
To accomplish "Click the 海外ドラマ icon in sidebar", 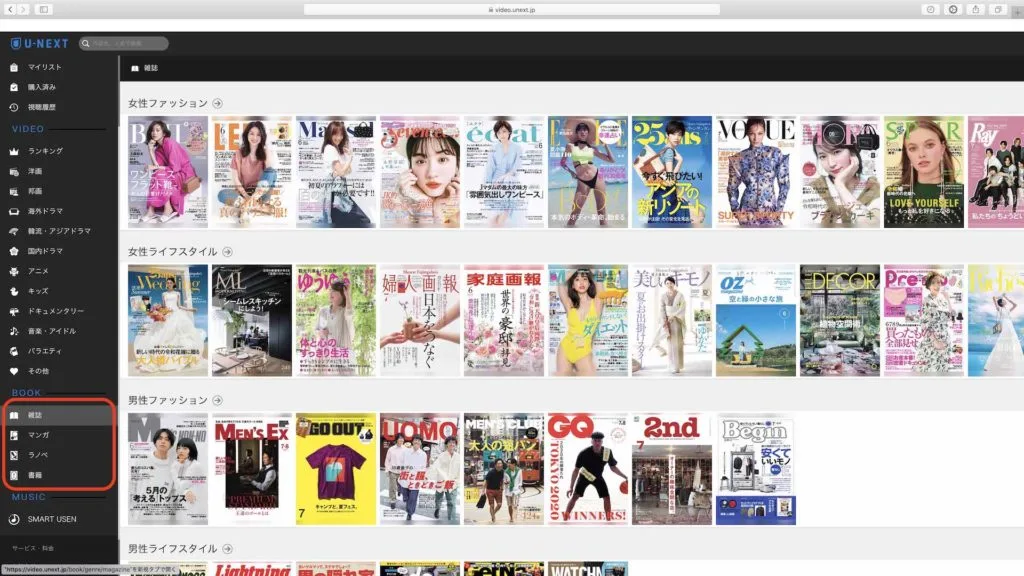I will point(14,212).
